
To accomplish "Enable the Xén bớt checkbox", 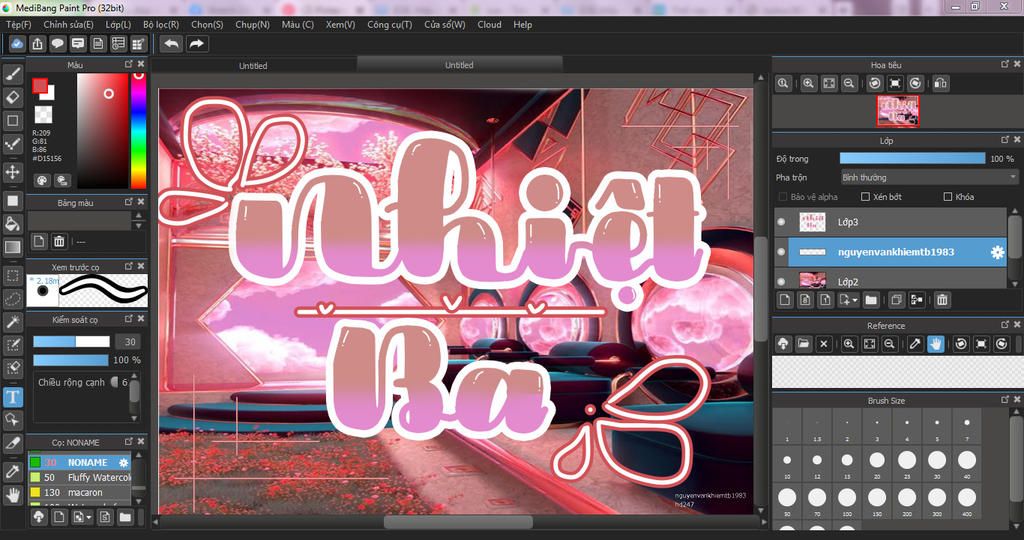I will 865,197.
